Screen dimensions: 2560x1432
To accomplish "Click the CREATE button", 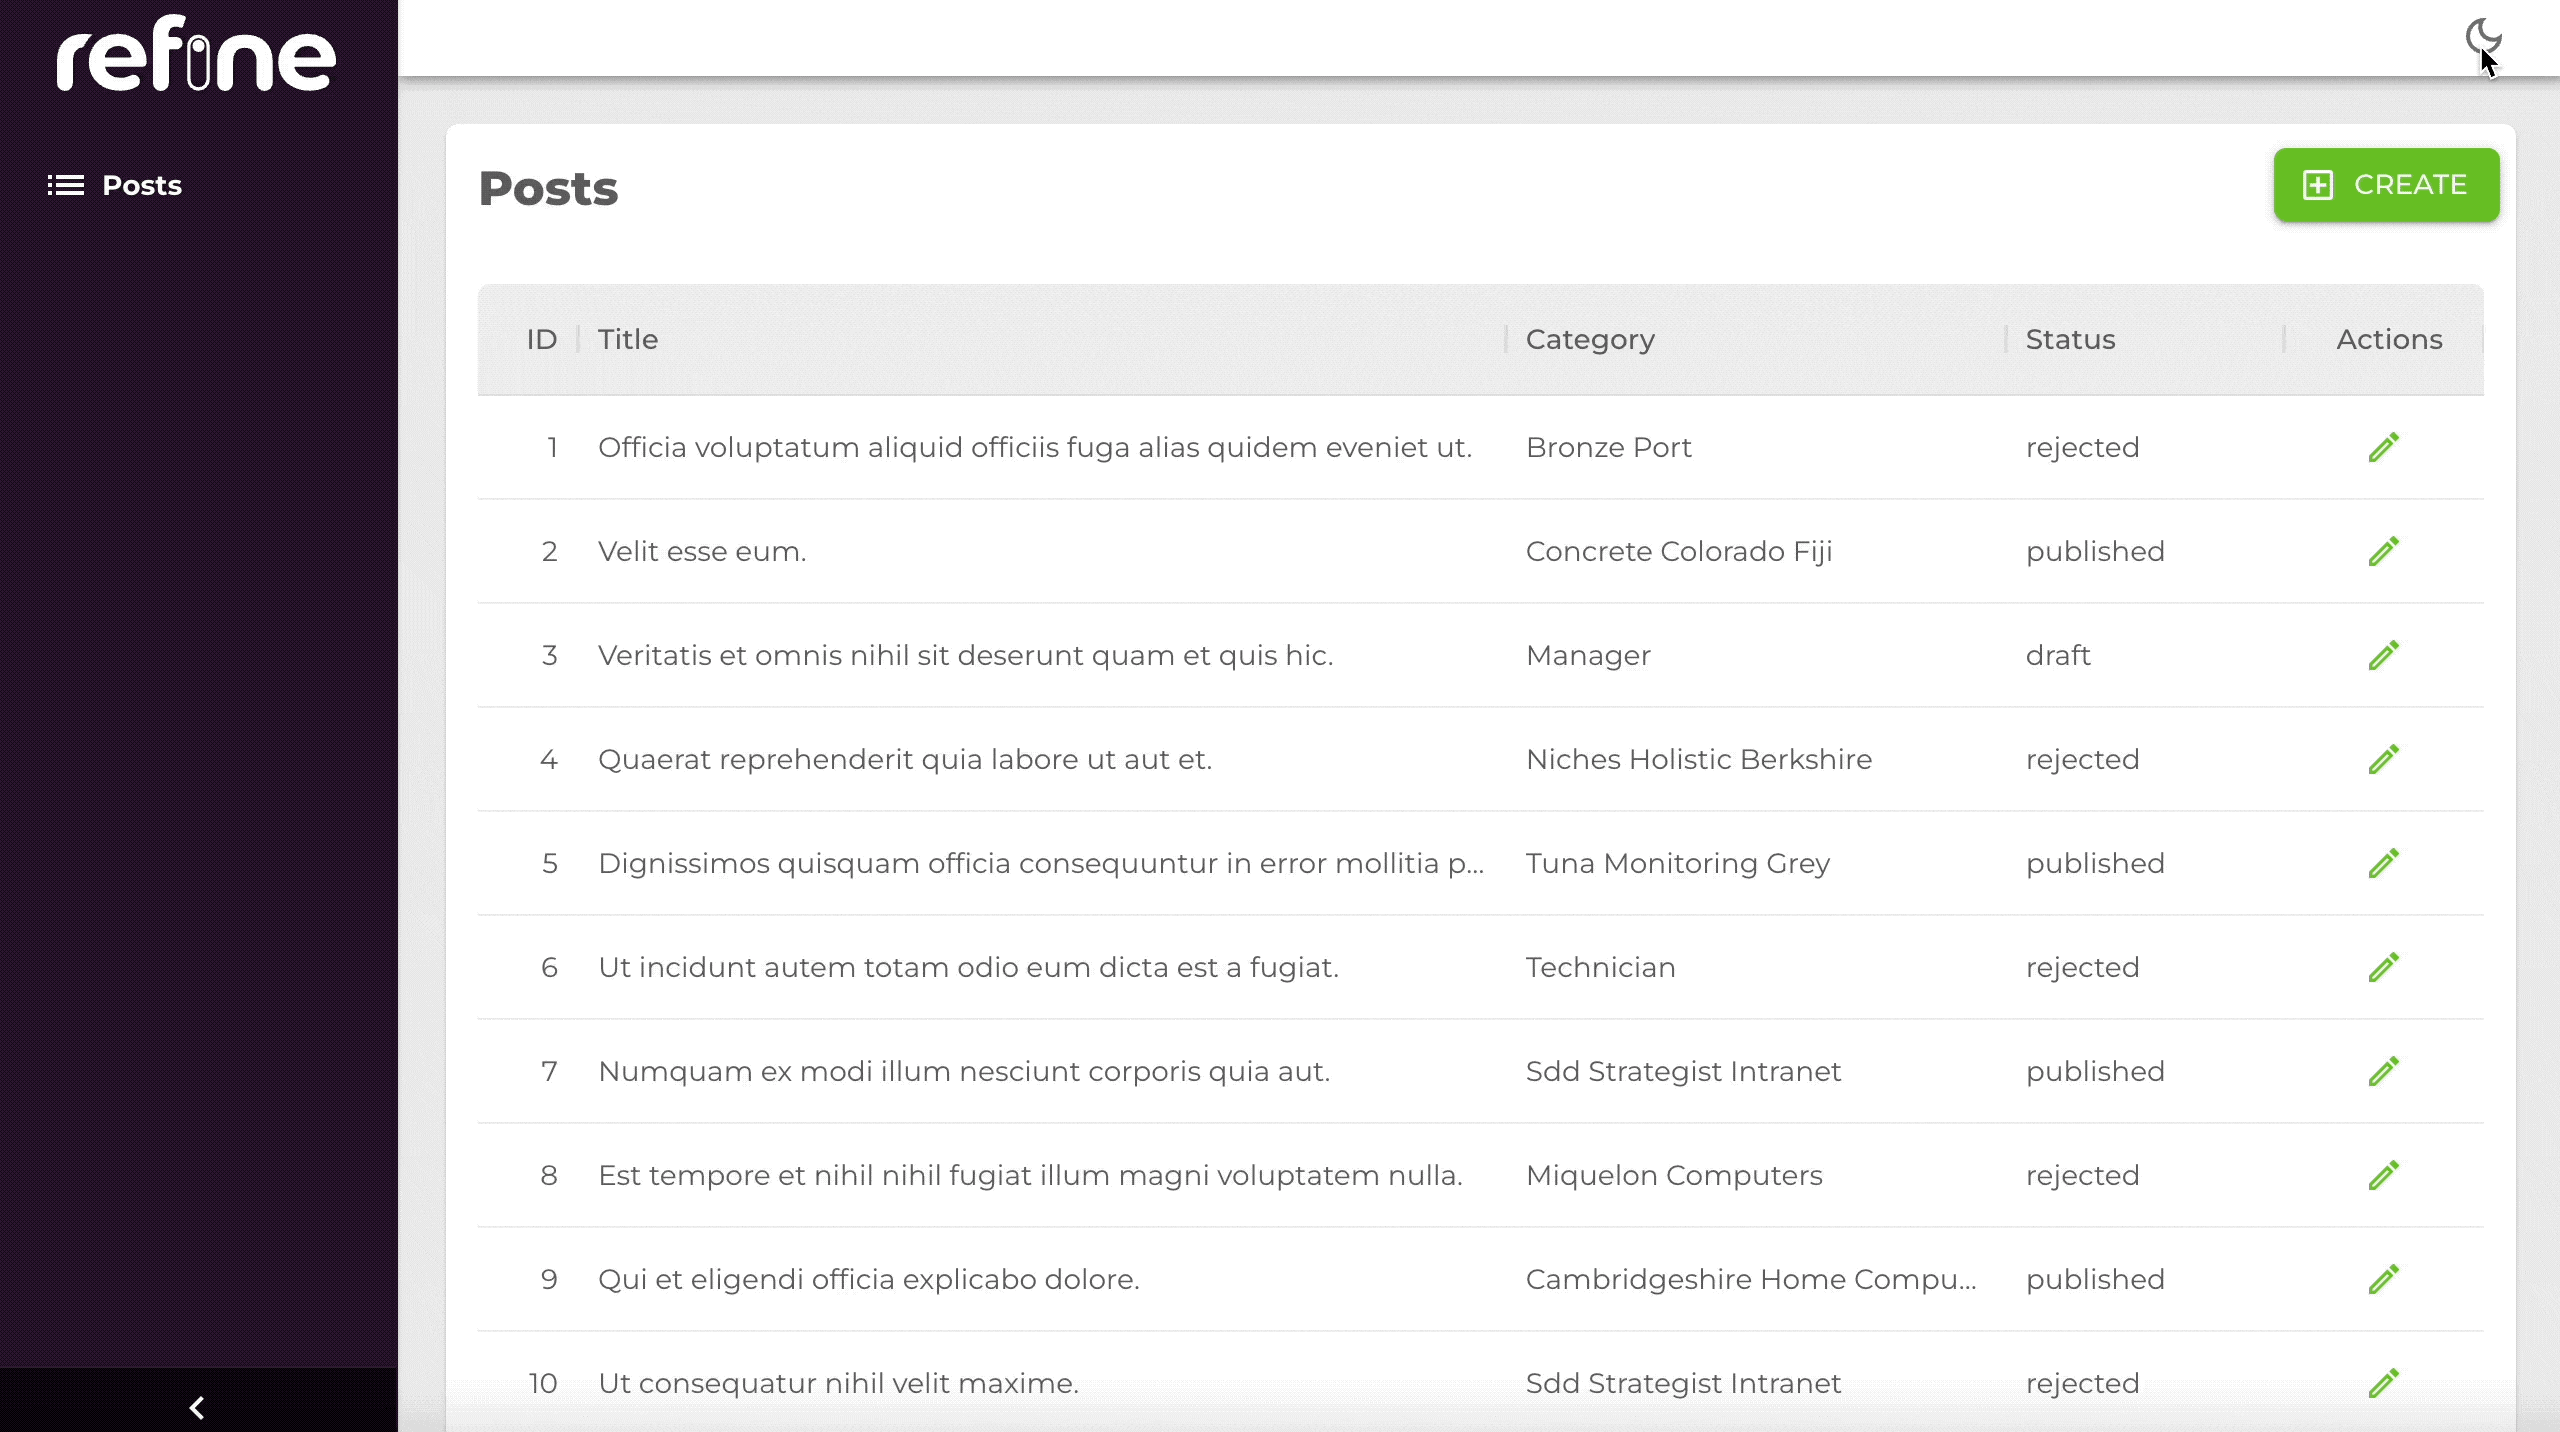I will pyautogui.click(x=2386, y=185).
